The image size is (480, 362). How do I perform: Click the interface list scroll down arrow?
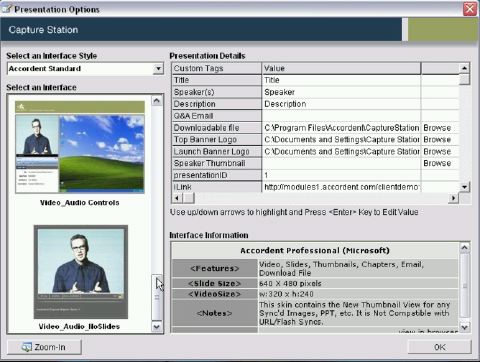click(x=157, y=327)
